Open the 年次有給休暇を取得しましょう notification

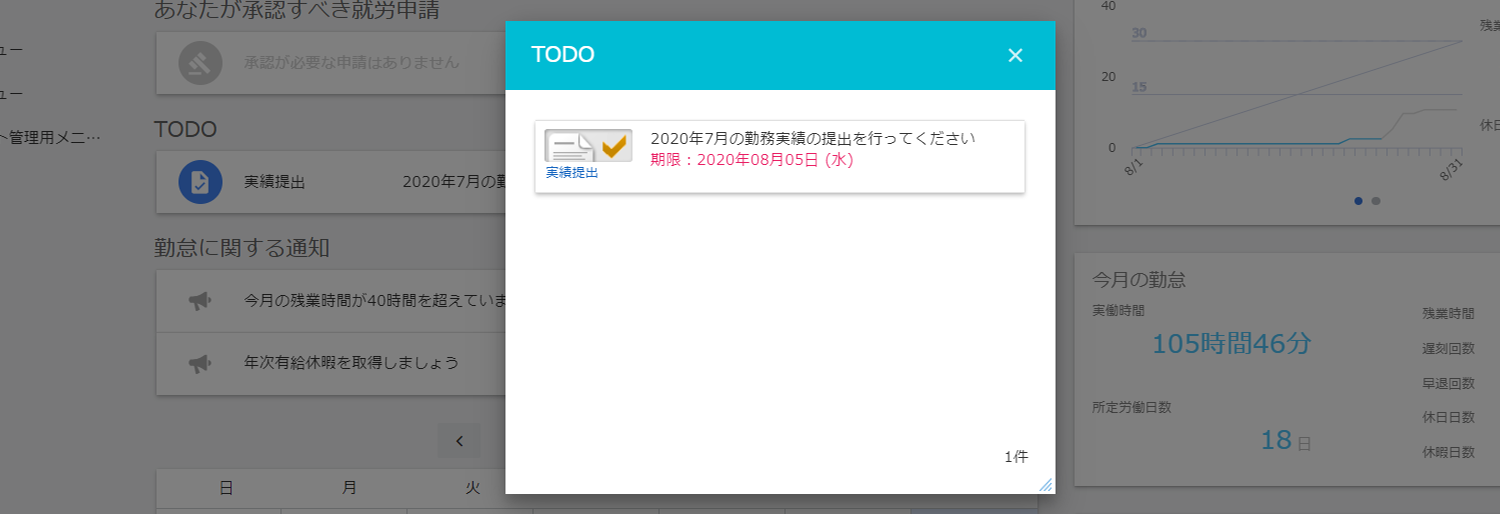[x=351, y=363]
